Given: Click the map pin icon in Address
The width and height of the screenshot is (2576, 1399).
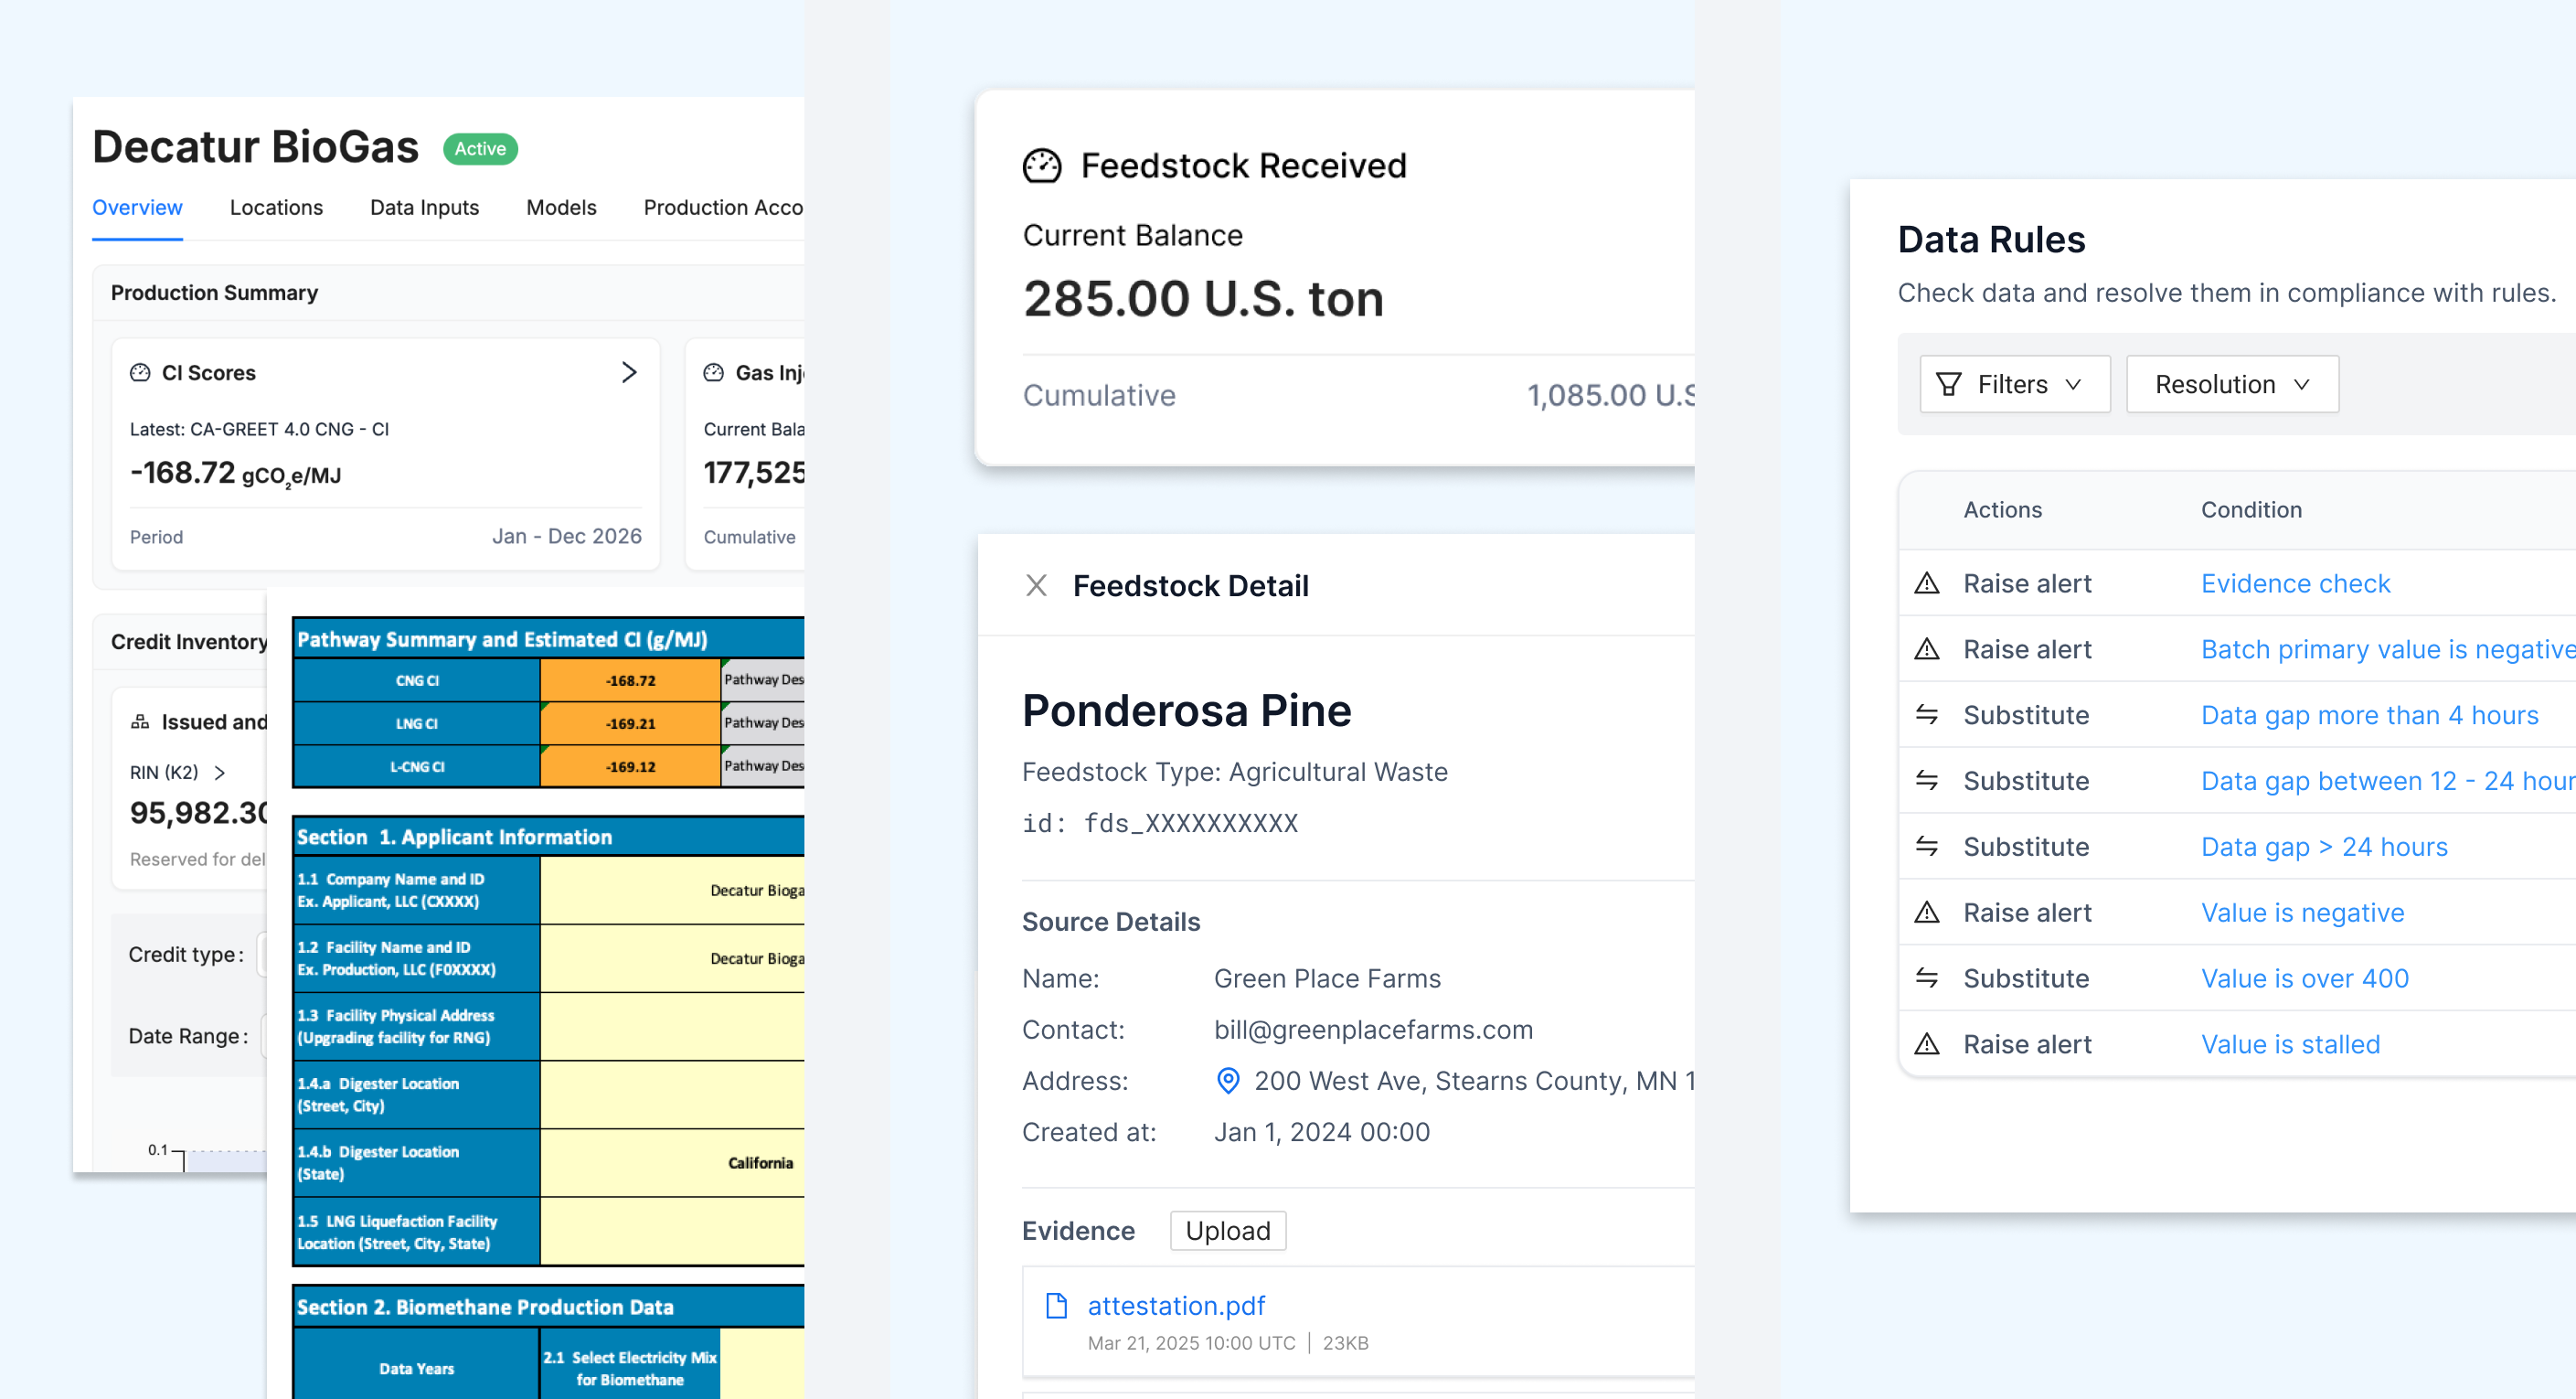Looking at the screenshot, I should click(1227, 1080).
